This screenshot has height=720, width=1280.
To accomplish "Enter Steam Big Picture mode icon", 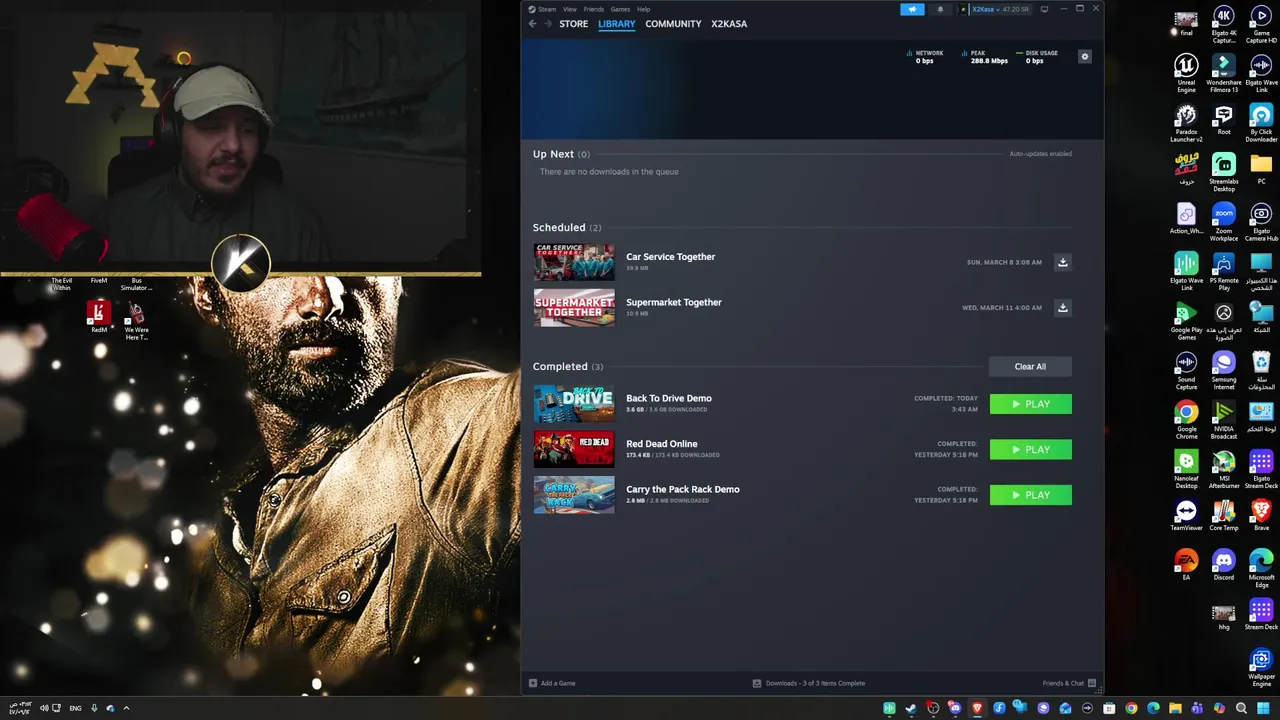I will coord(1044,9).
